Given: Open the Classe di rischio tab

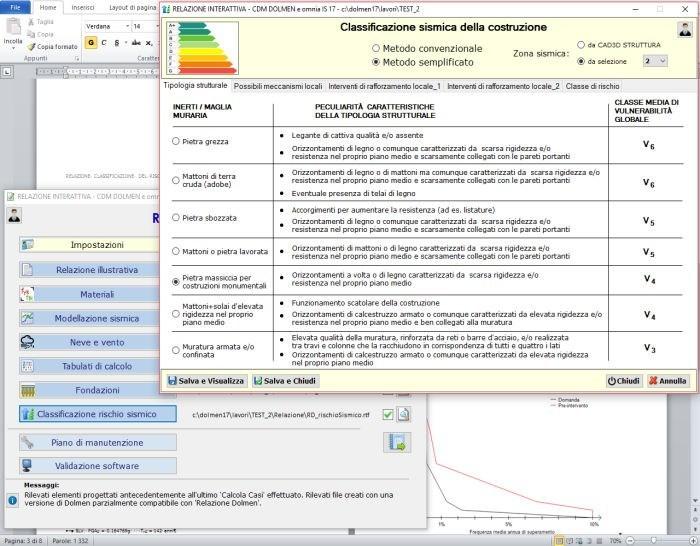Looking at the screenshot, I should point(592,86).
